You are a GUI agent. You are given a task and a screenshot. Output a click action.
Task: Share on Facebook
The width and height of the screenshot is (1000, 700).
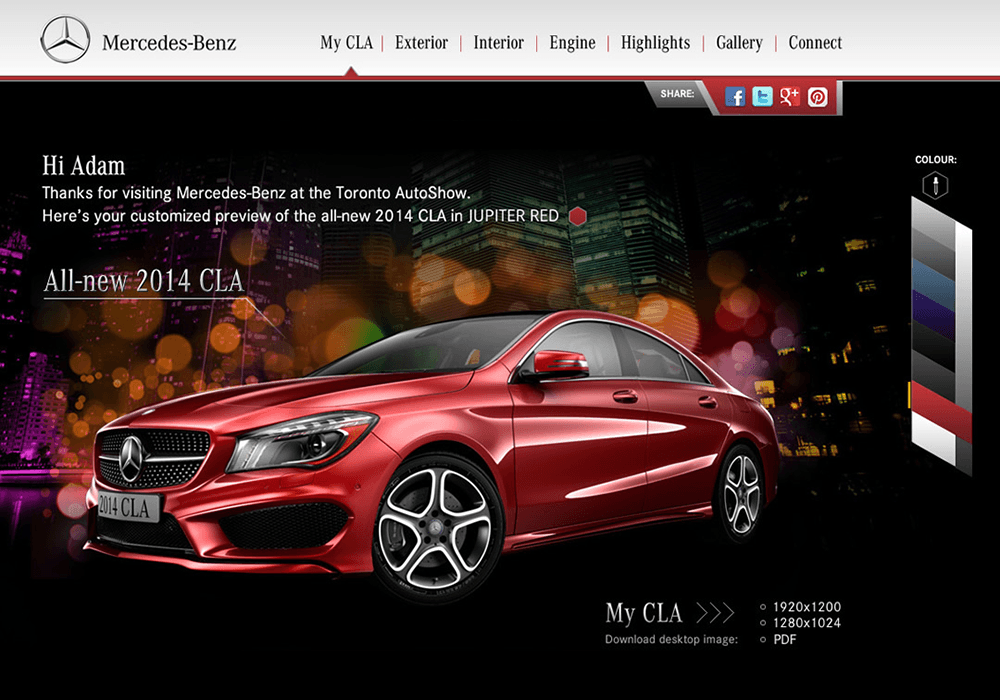[x=735, y=97]
